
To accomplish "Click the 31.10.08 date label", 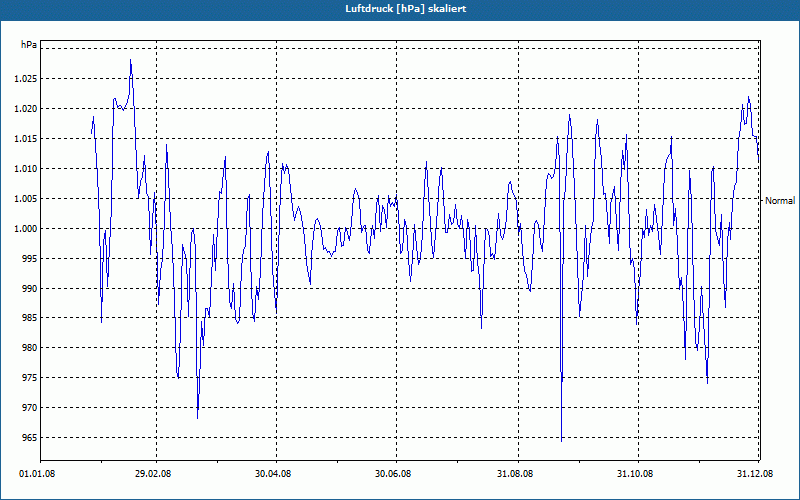I will 635,474.
